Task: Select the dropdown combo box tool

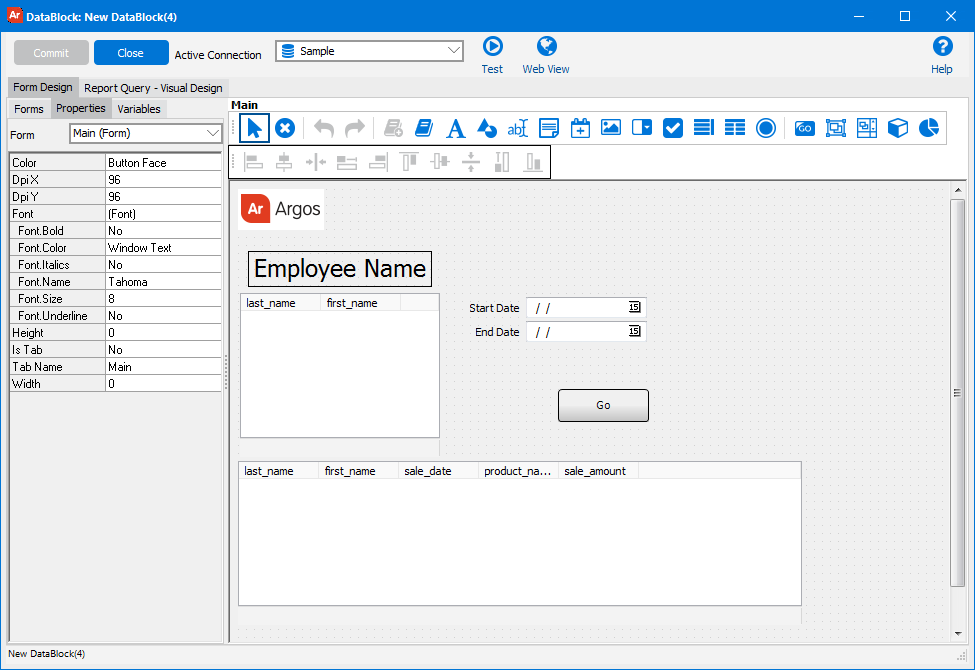Action: pyautogui.click(x=642, y=128)
